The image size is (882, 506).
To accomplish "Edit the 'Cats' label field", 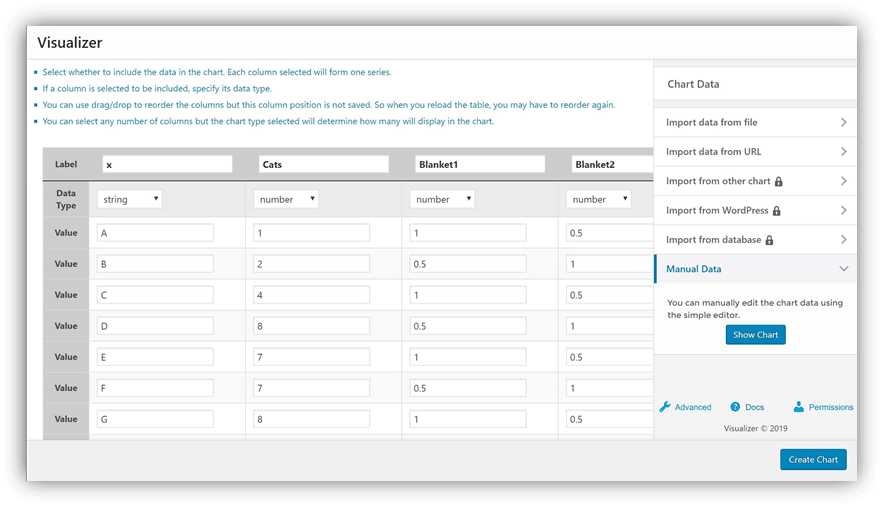I will tap(323, 164).
